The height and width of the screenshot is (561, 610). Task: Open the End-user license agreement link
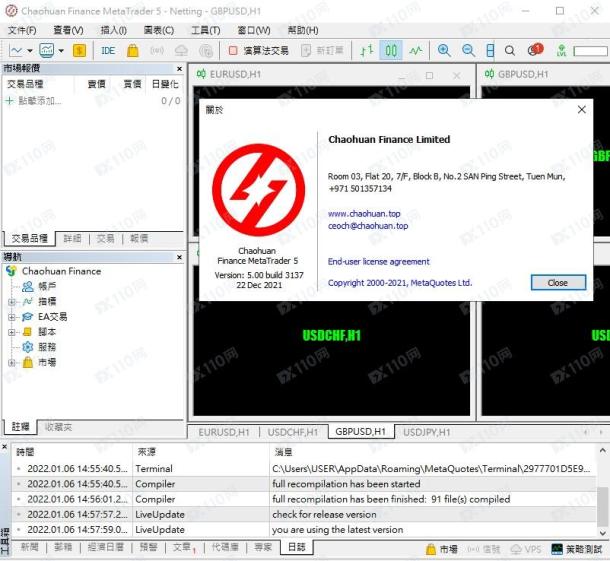click(x=379, y=261)
